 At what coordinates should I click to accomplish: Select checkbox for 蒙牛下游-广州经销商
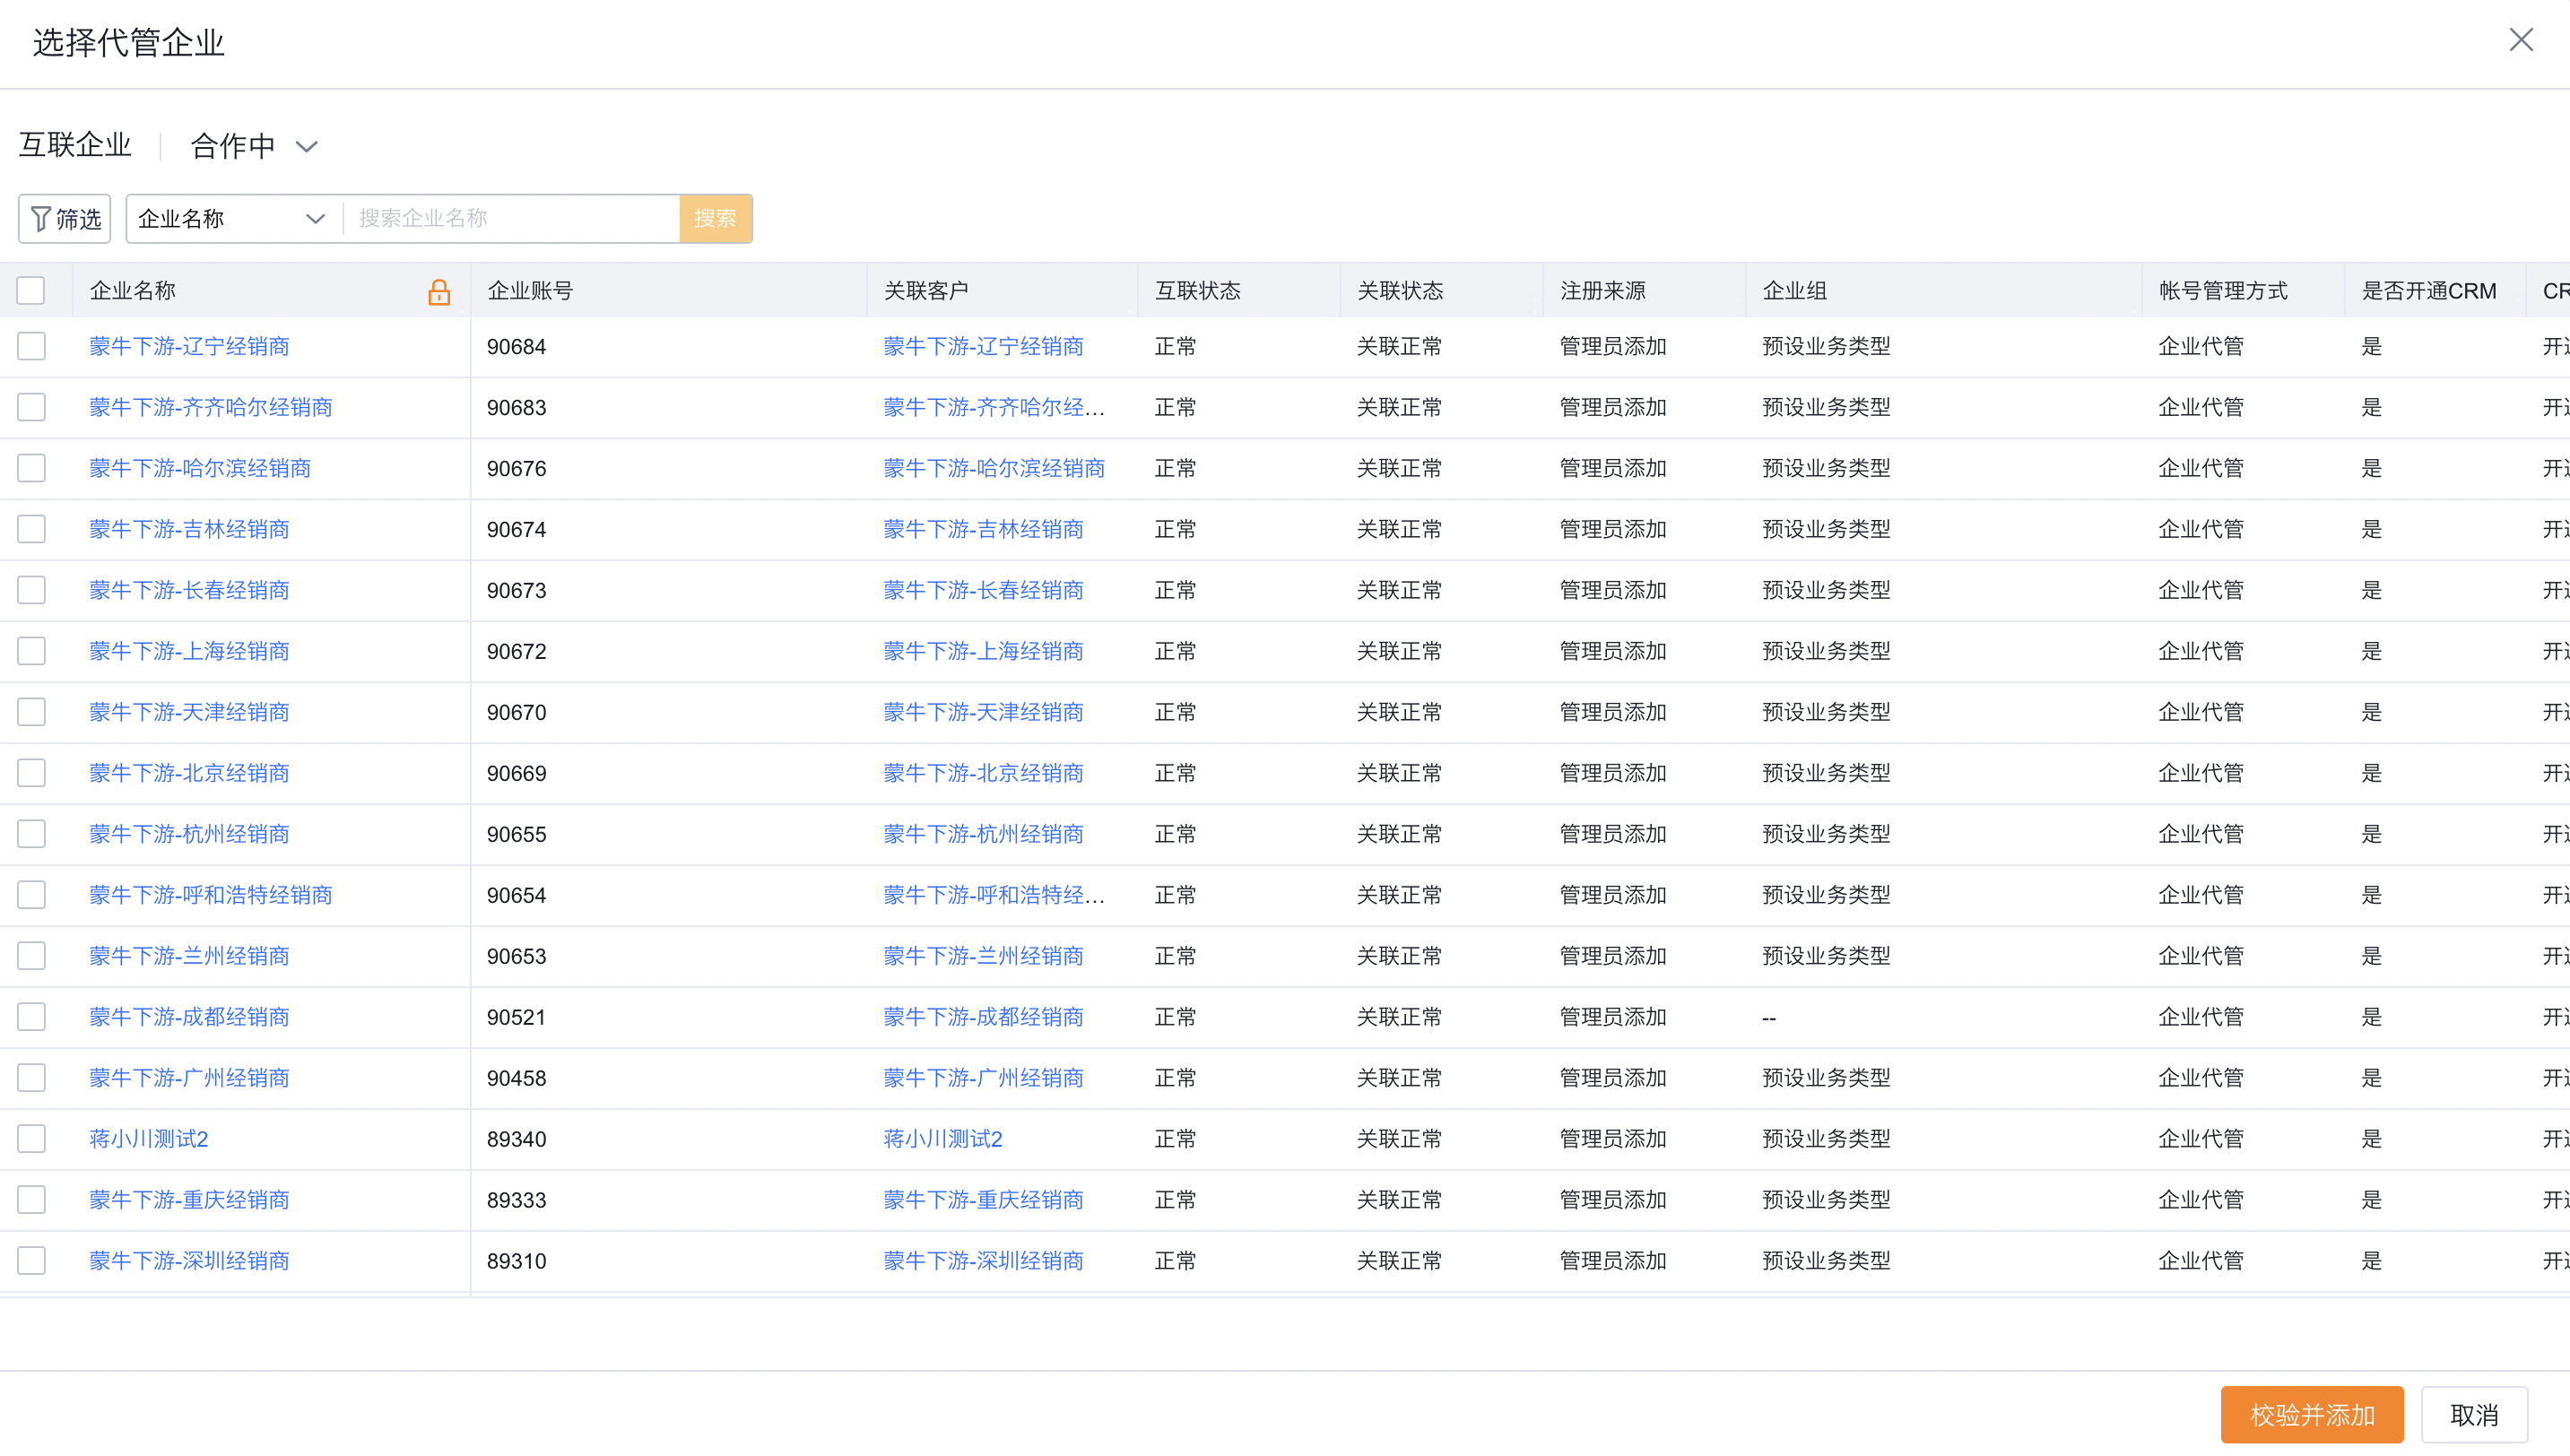31,1078
